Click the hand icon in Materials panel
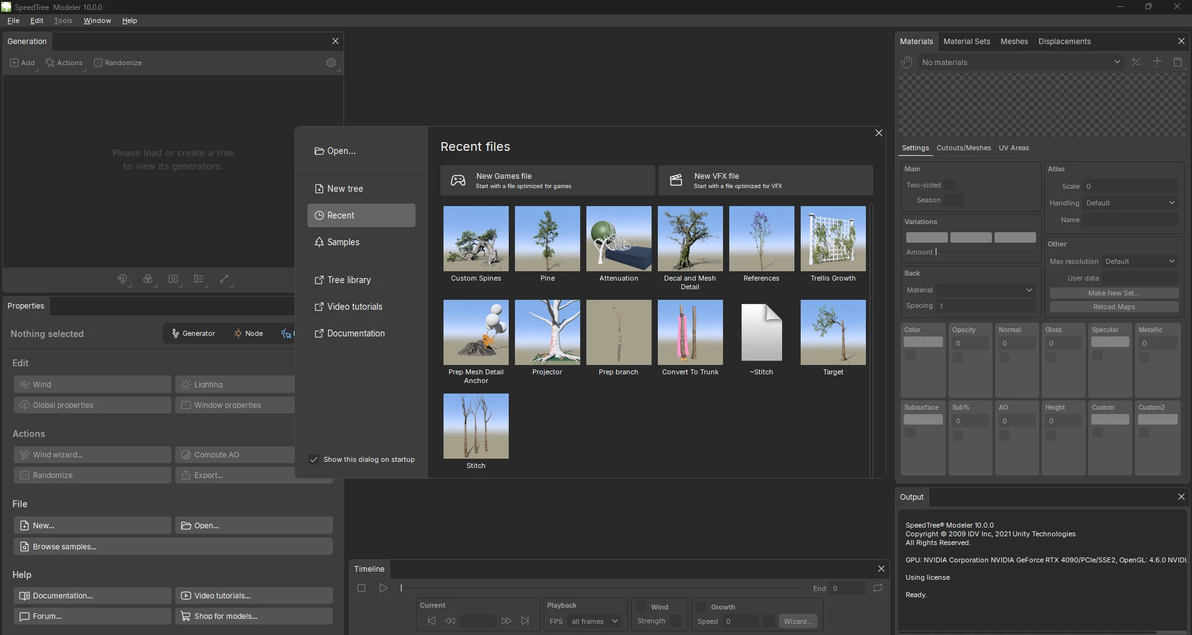The width and height of the screenshot is (1192, 635). (x=907, y=62)
